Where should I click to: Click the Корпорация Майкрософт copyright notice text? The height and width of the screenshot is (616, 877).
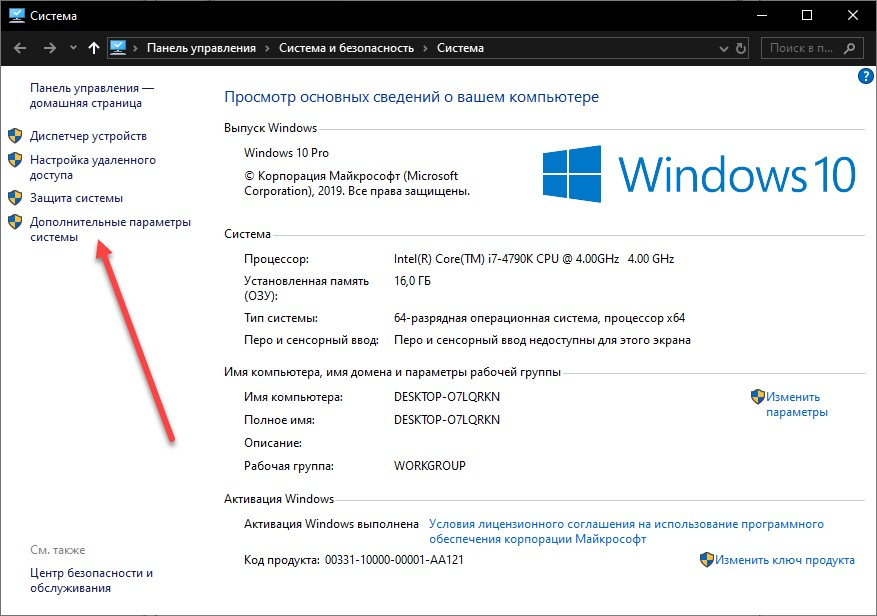pos(357,184)
